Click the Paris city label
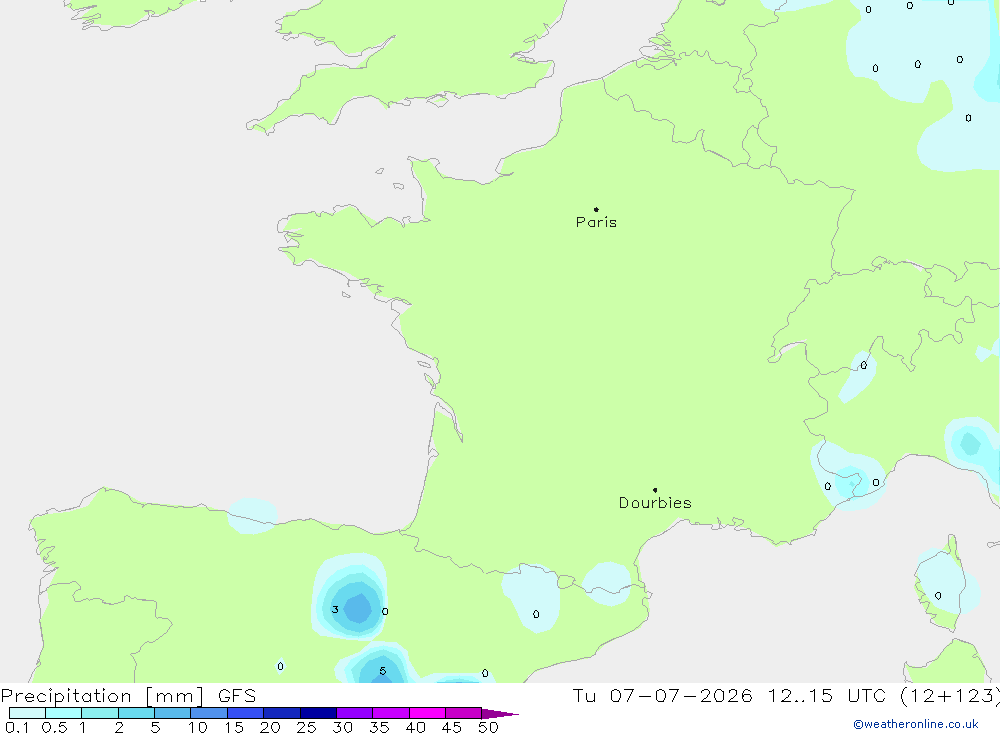The width and height of the screenshot is (1000, 733). [596, 222]
